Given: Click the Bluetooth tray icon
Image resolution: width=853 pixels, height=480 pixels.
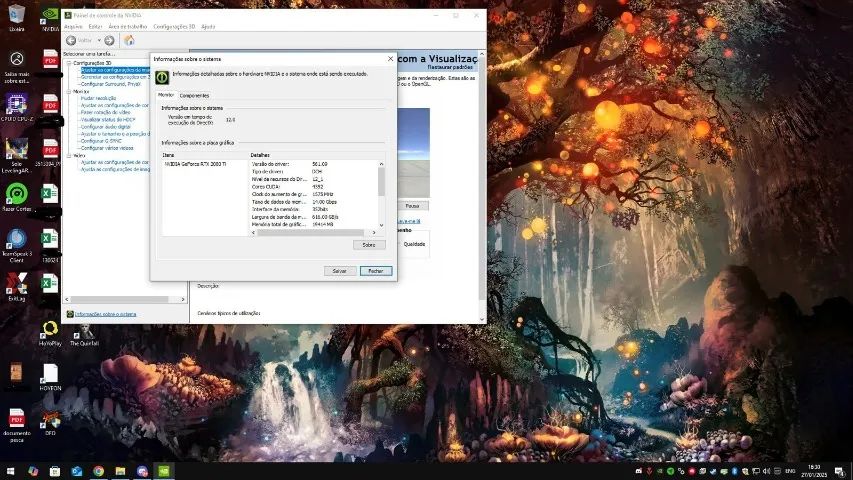Looking at the screenshot, I should click(734, 471).
